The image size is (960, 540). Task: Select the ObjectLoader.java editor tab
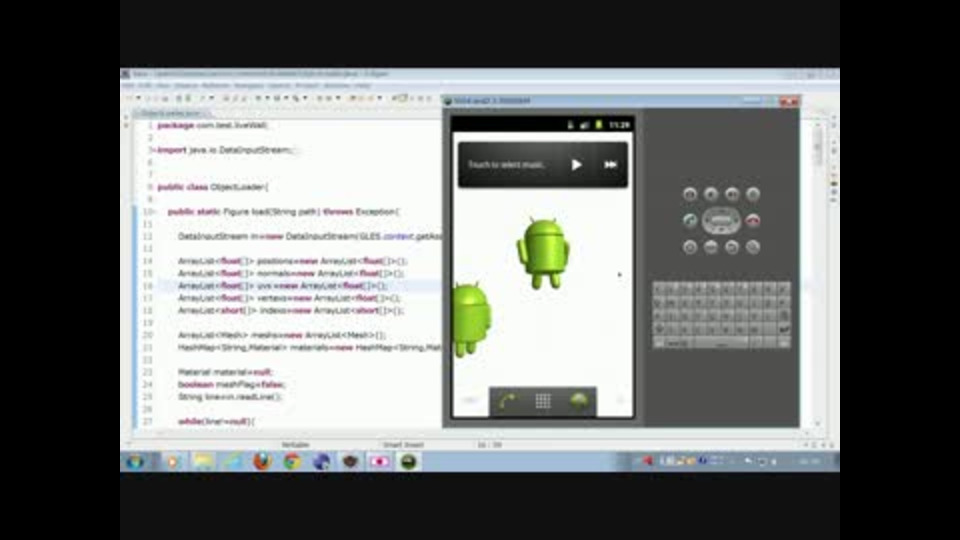coord(171,113)
